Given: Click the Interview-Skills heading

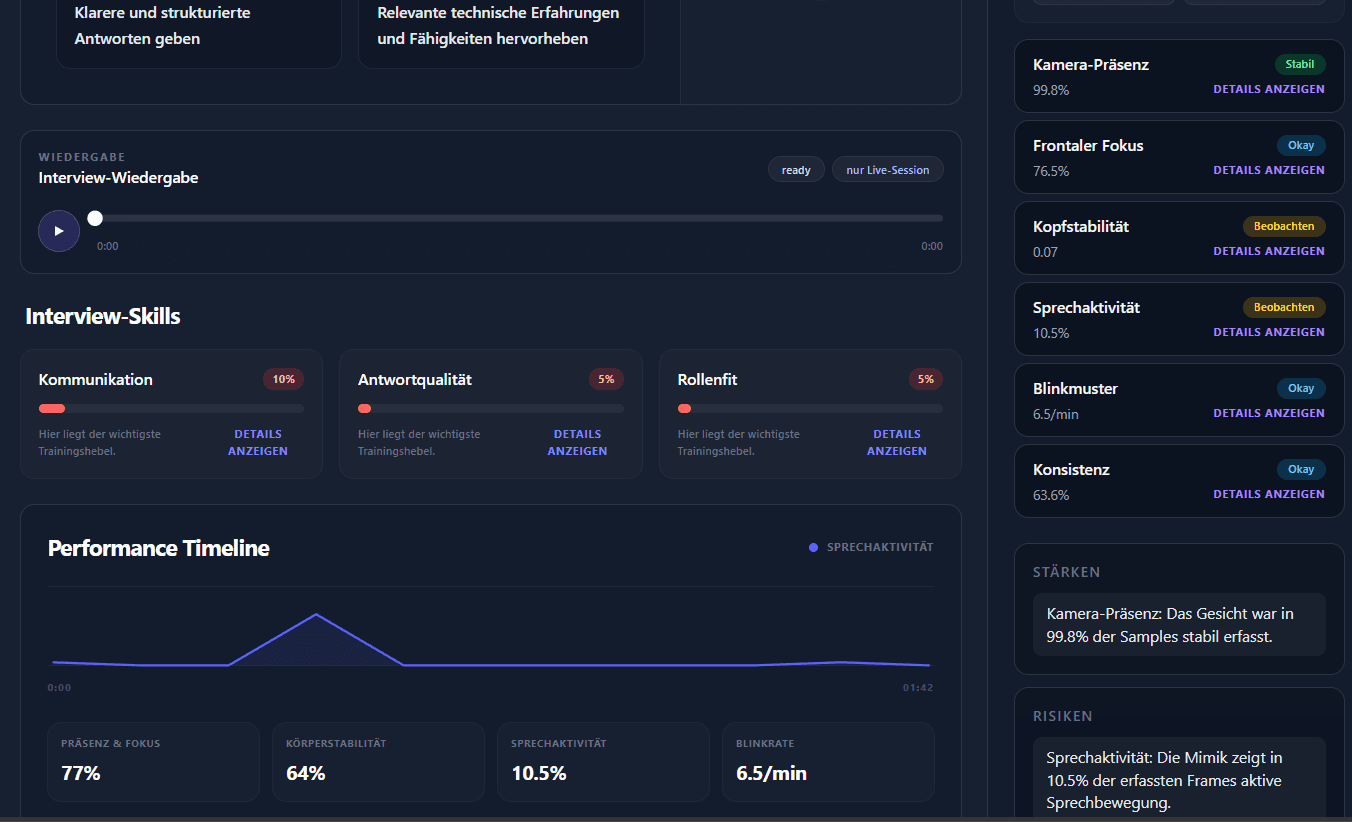Looking at the screenshot, I should (103, 316).
